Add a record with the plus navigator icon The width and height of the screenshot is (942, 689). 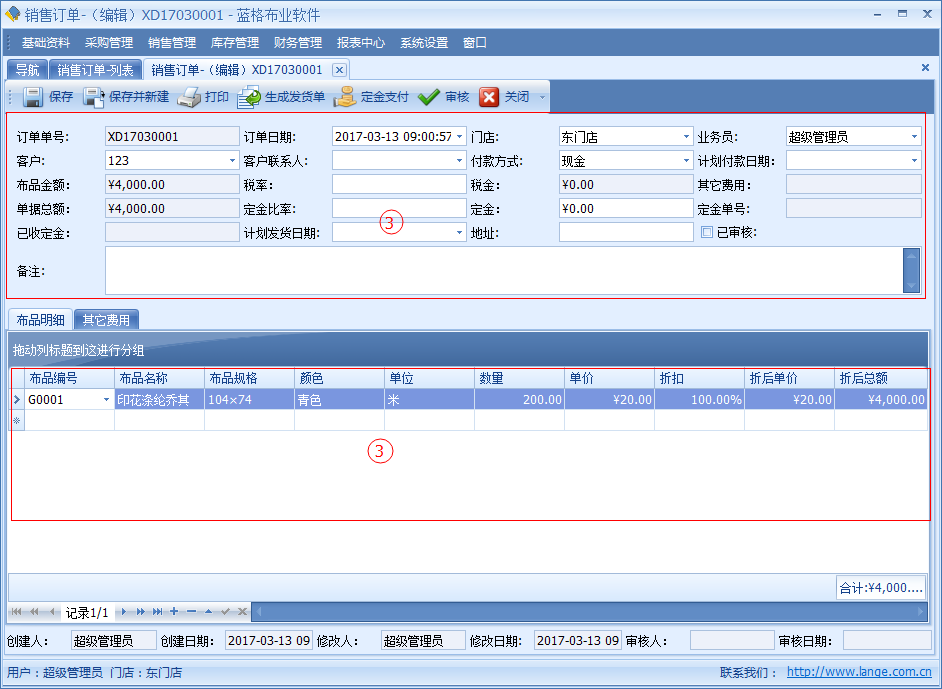point(174,611)
